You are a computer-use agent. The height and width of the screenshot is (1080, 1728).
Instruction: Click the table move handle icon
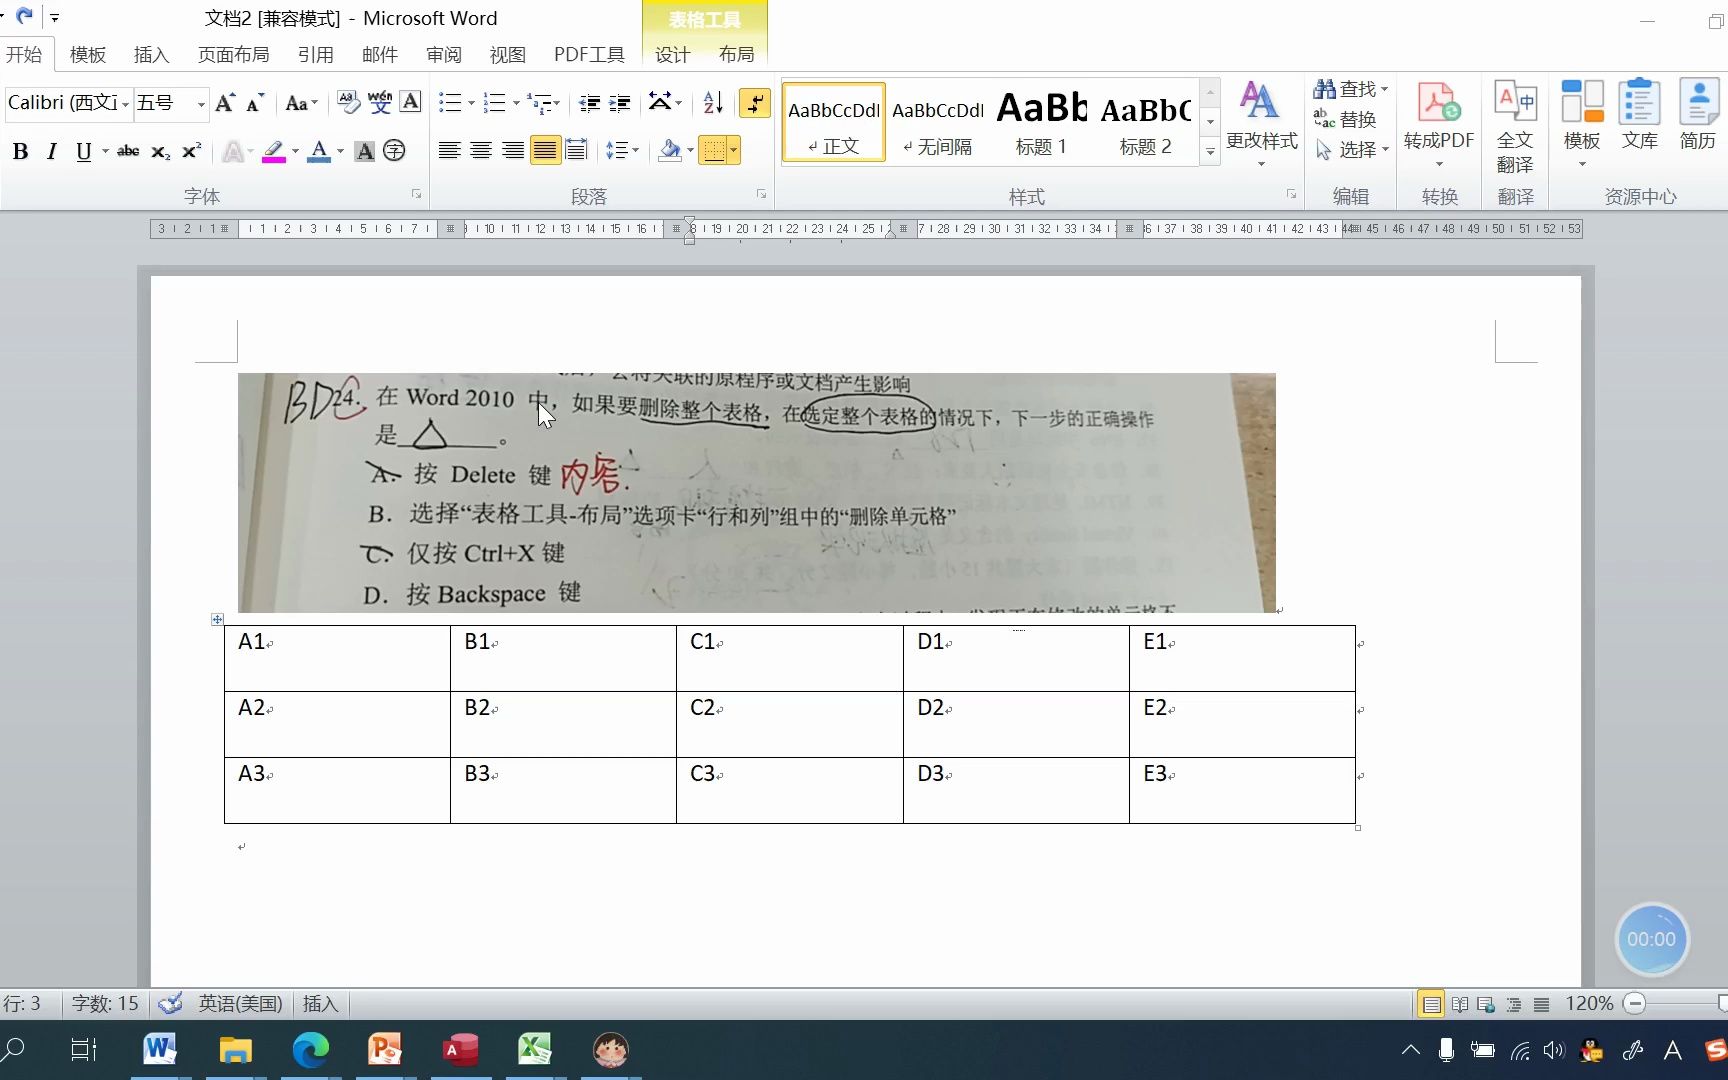point(217,620)
